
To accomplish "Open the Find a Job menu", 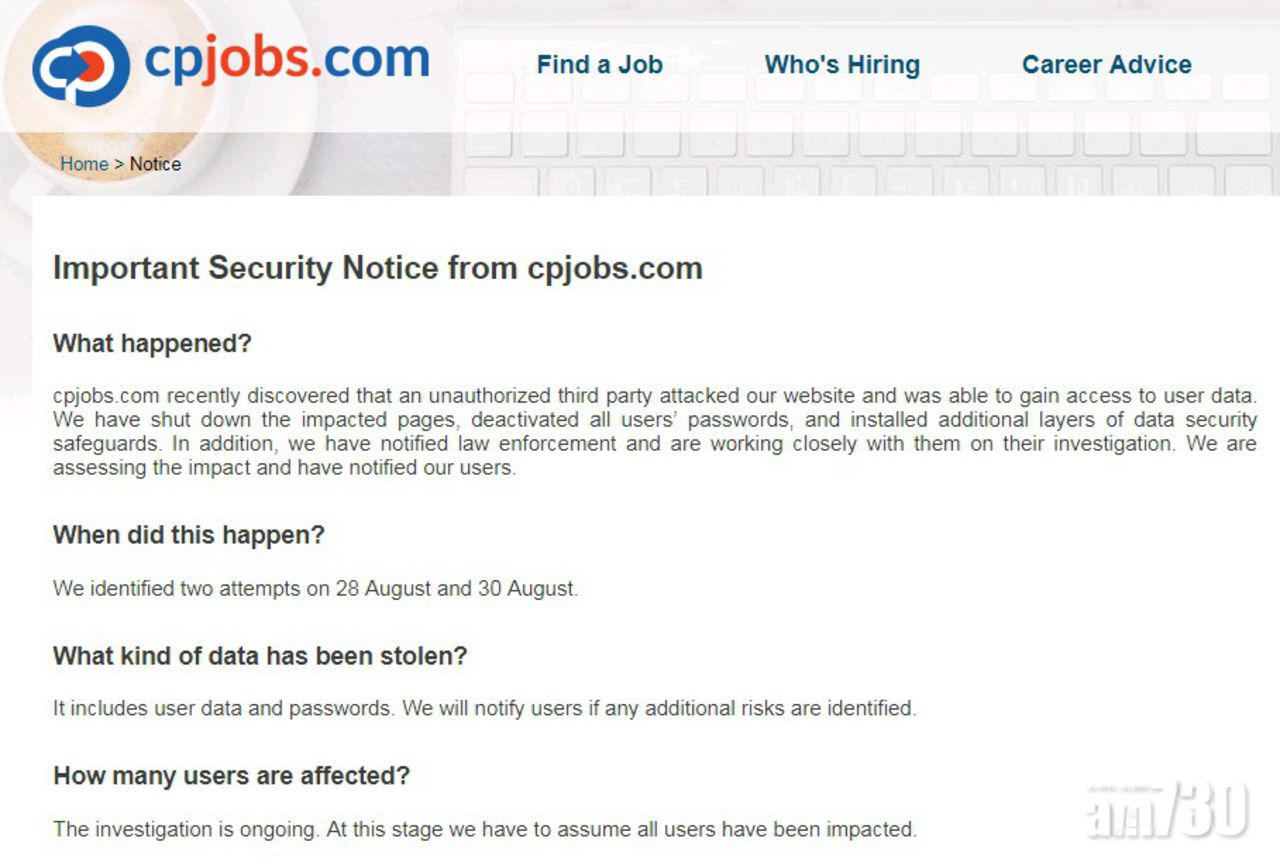I will coord(599,65).
